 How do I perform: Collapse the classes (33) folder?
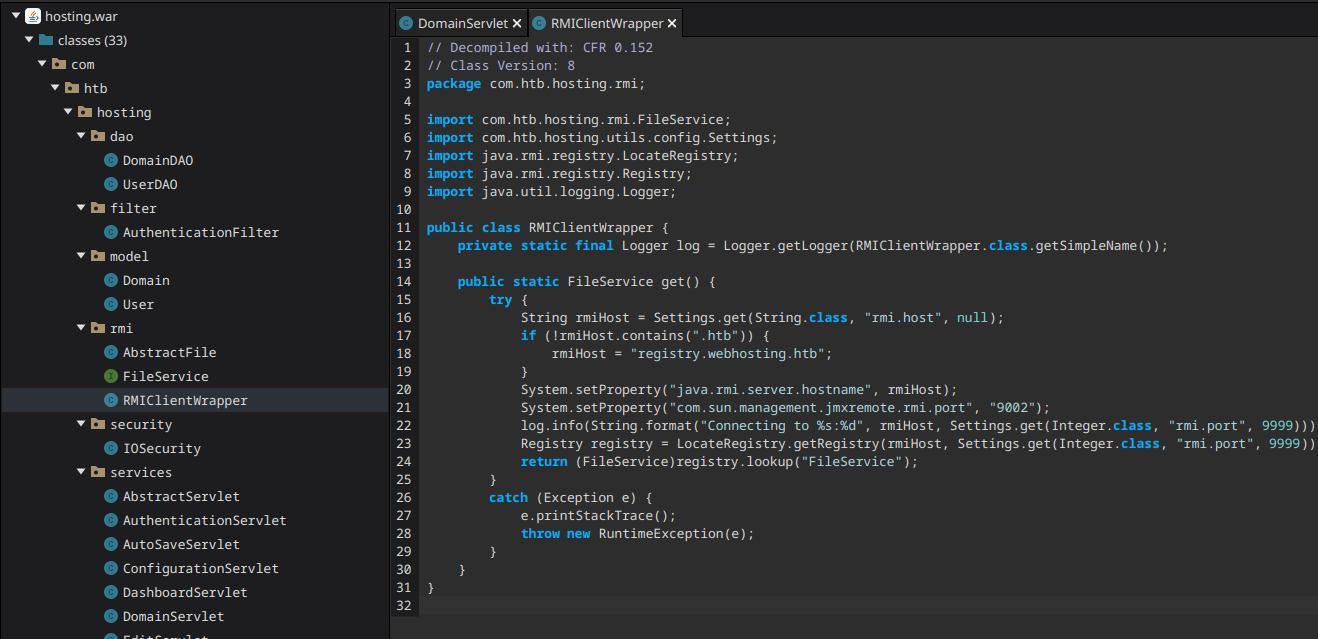click(x=29, y=40)
